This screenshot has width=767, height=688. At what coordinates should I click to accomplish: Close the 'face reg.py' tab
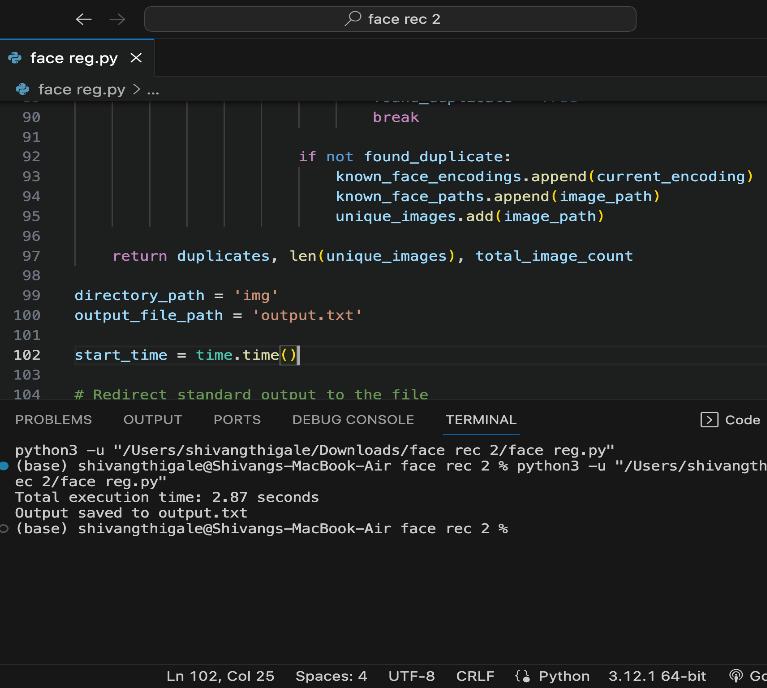tap(136, 58)
